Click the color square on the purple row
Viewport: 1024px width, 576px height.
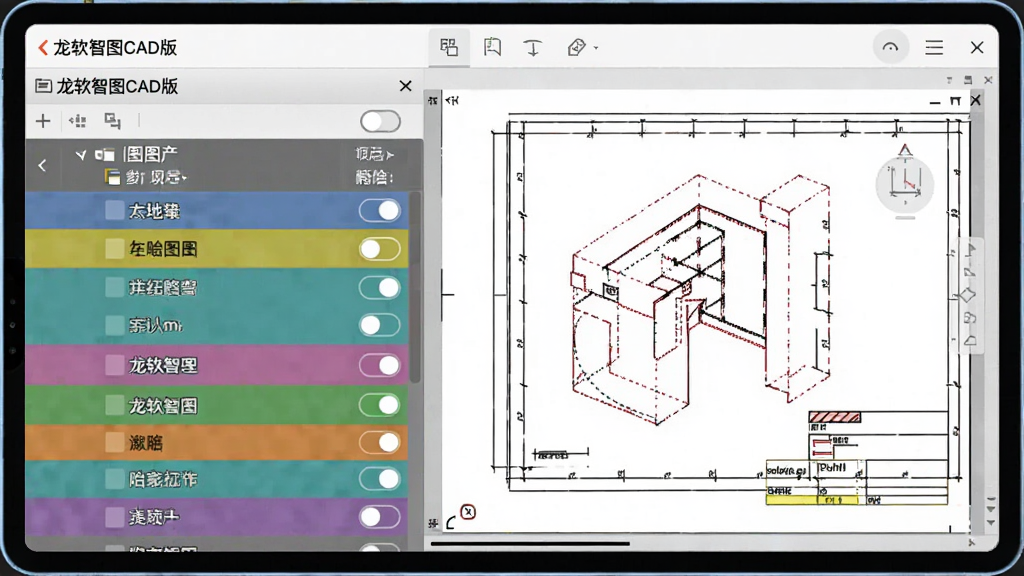115,517
